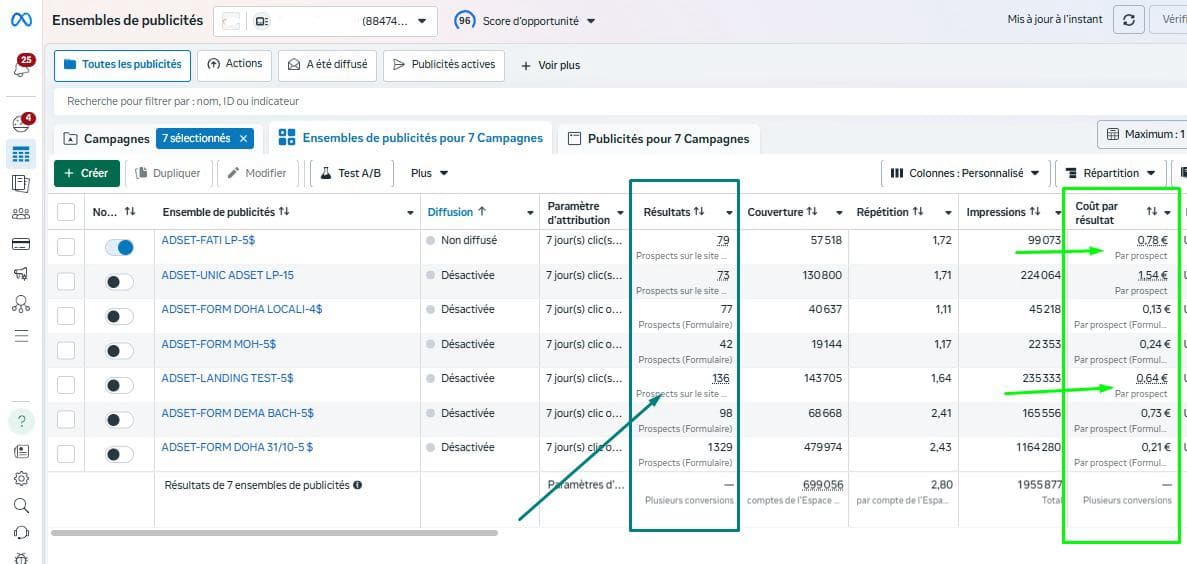
Task: Open the all tools hamburger menu icon
Action: coord(21,335)
